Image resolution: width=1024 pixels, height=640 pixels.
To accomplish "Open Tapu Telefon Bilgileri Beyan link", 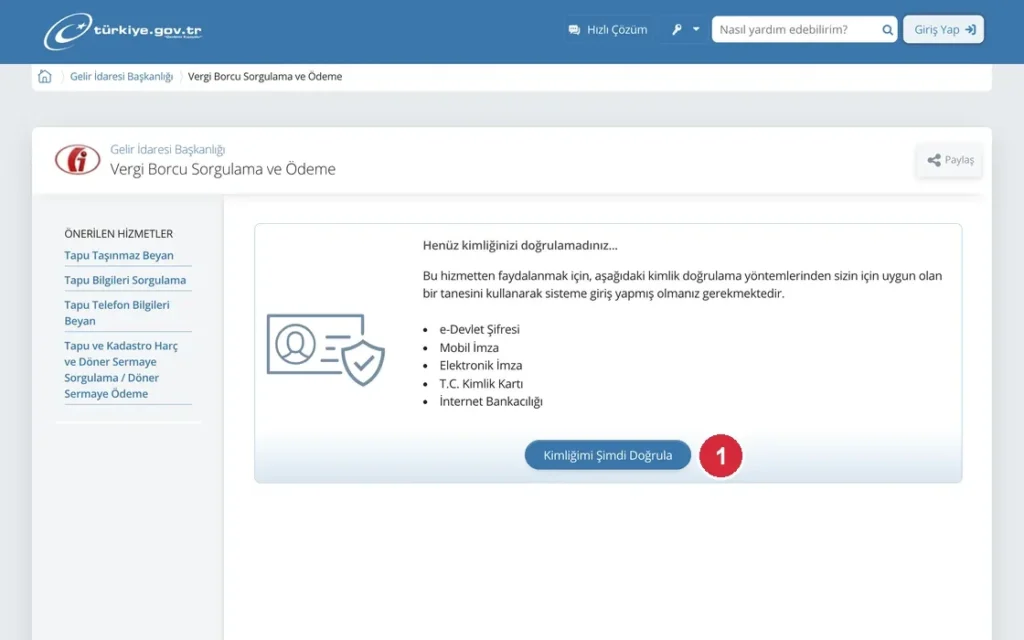I will pos(117,313).
